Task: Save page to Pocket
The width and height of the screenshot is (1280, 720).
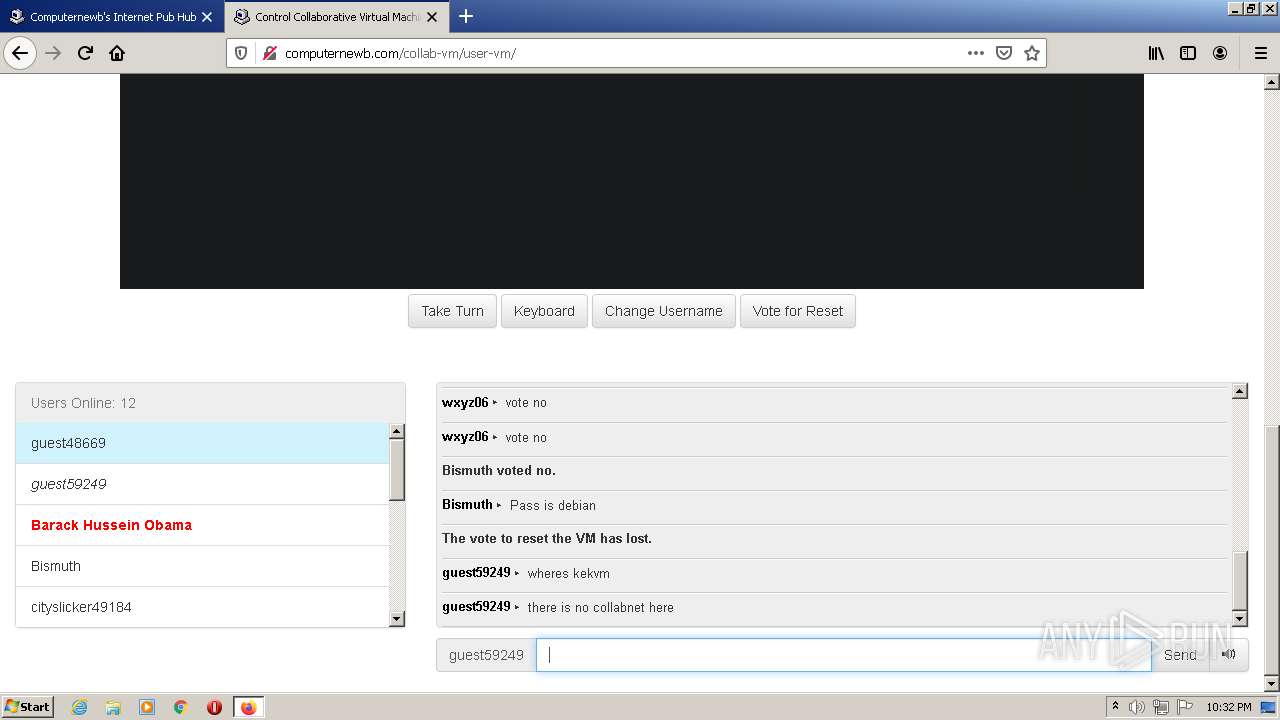Action: (x=1004, y=53)
